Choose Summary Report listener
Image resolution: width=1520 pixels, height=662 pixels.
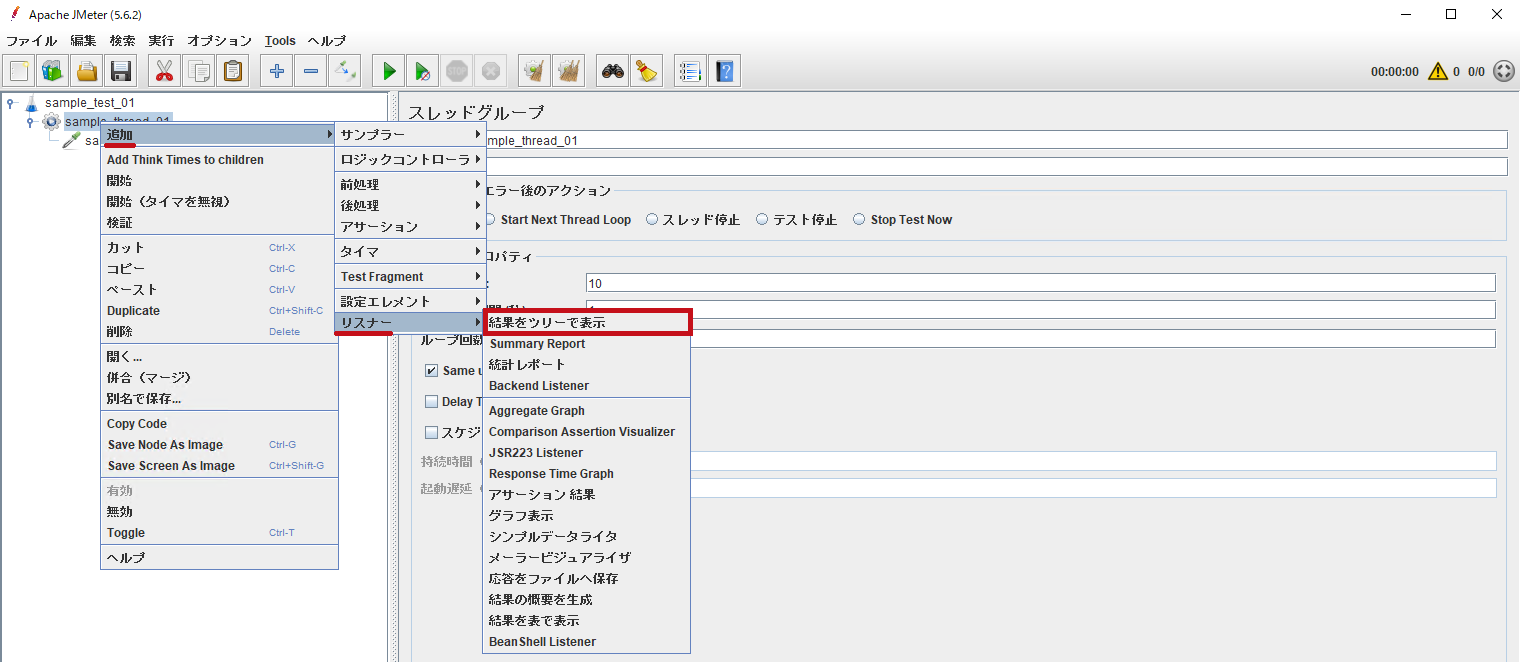click(587, 343)
